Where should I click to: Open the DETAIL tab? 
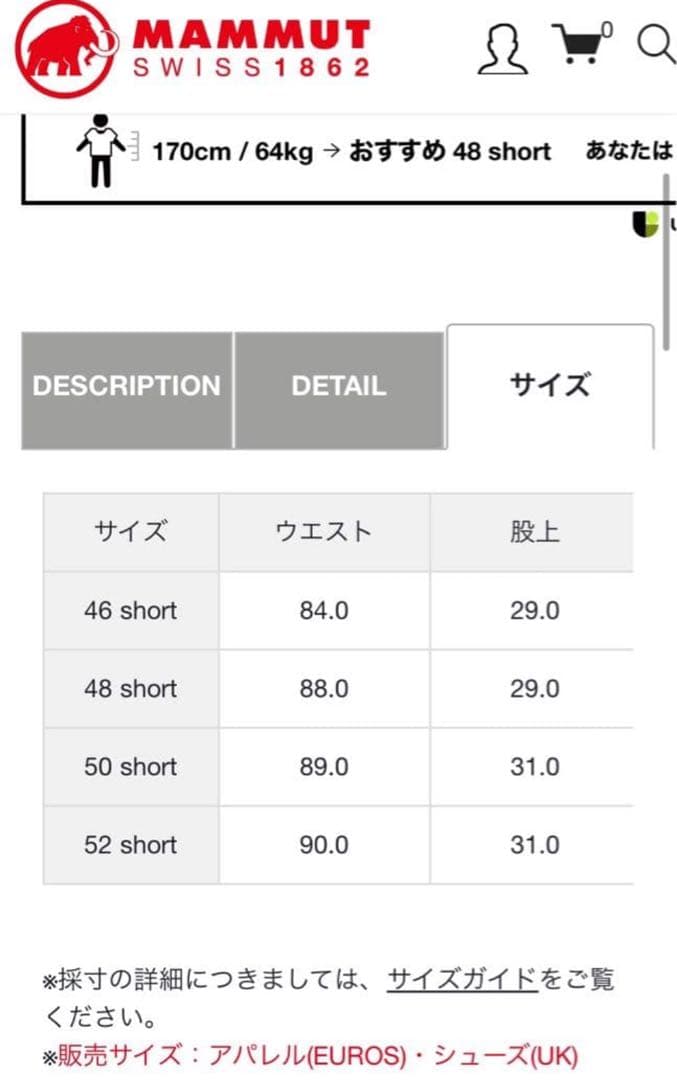pyautogui.click(x=338, y=386)
